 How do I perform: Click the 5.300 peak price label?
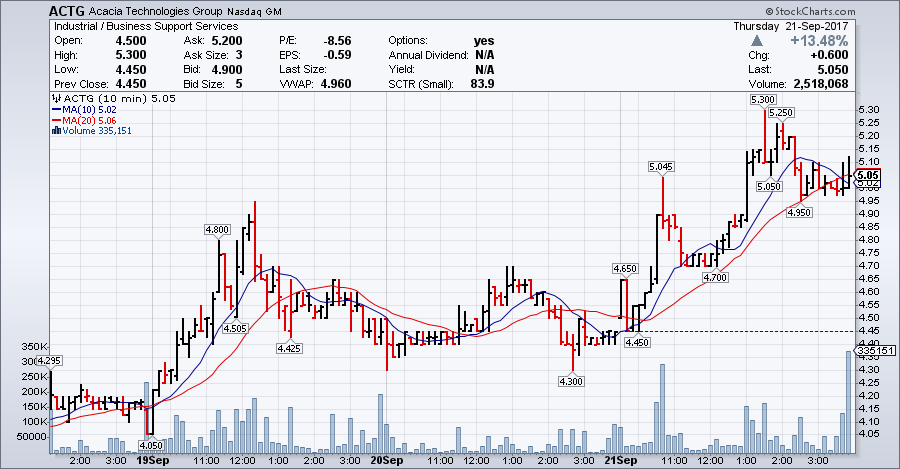pos(761,100)
